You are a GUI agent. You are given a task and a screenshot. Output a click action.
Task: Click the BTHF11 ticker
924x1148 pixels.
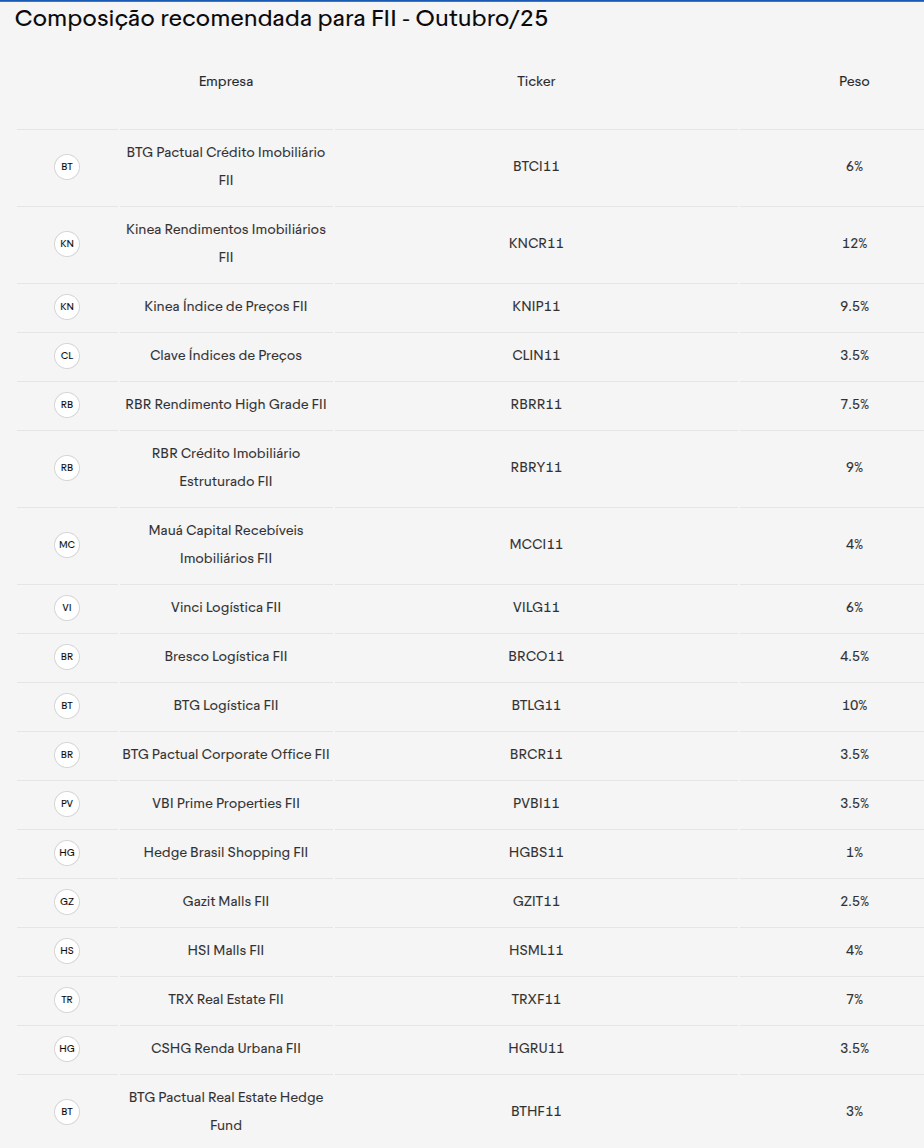(x=536, y=1112)
